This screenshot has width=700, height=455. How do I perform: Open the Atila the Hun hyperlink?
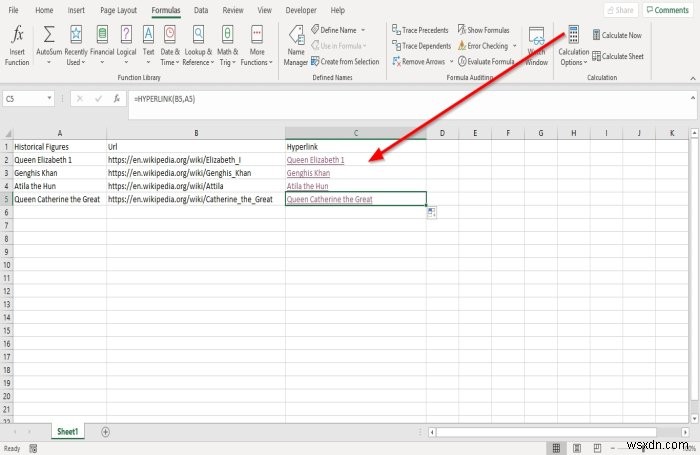[307, 186]
